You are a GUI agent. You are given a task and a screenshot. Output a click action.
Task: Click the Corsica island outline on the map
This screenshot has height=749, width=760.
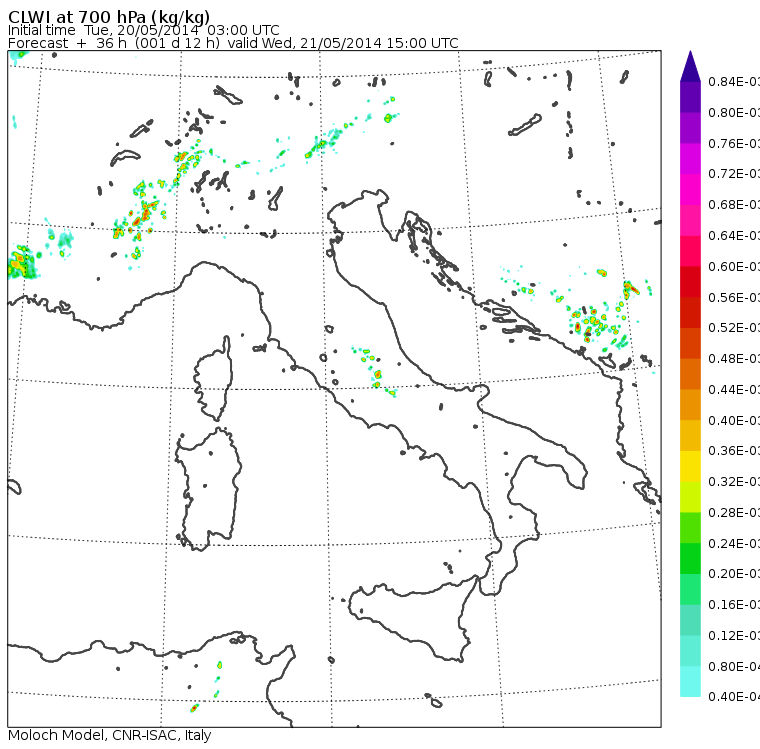click(x=214, y=378)
